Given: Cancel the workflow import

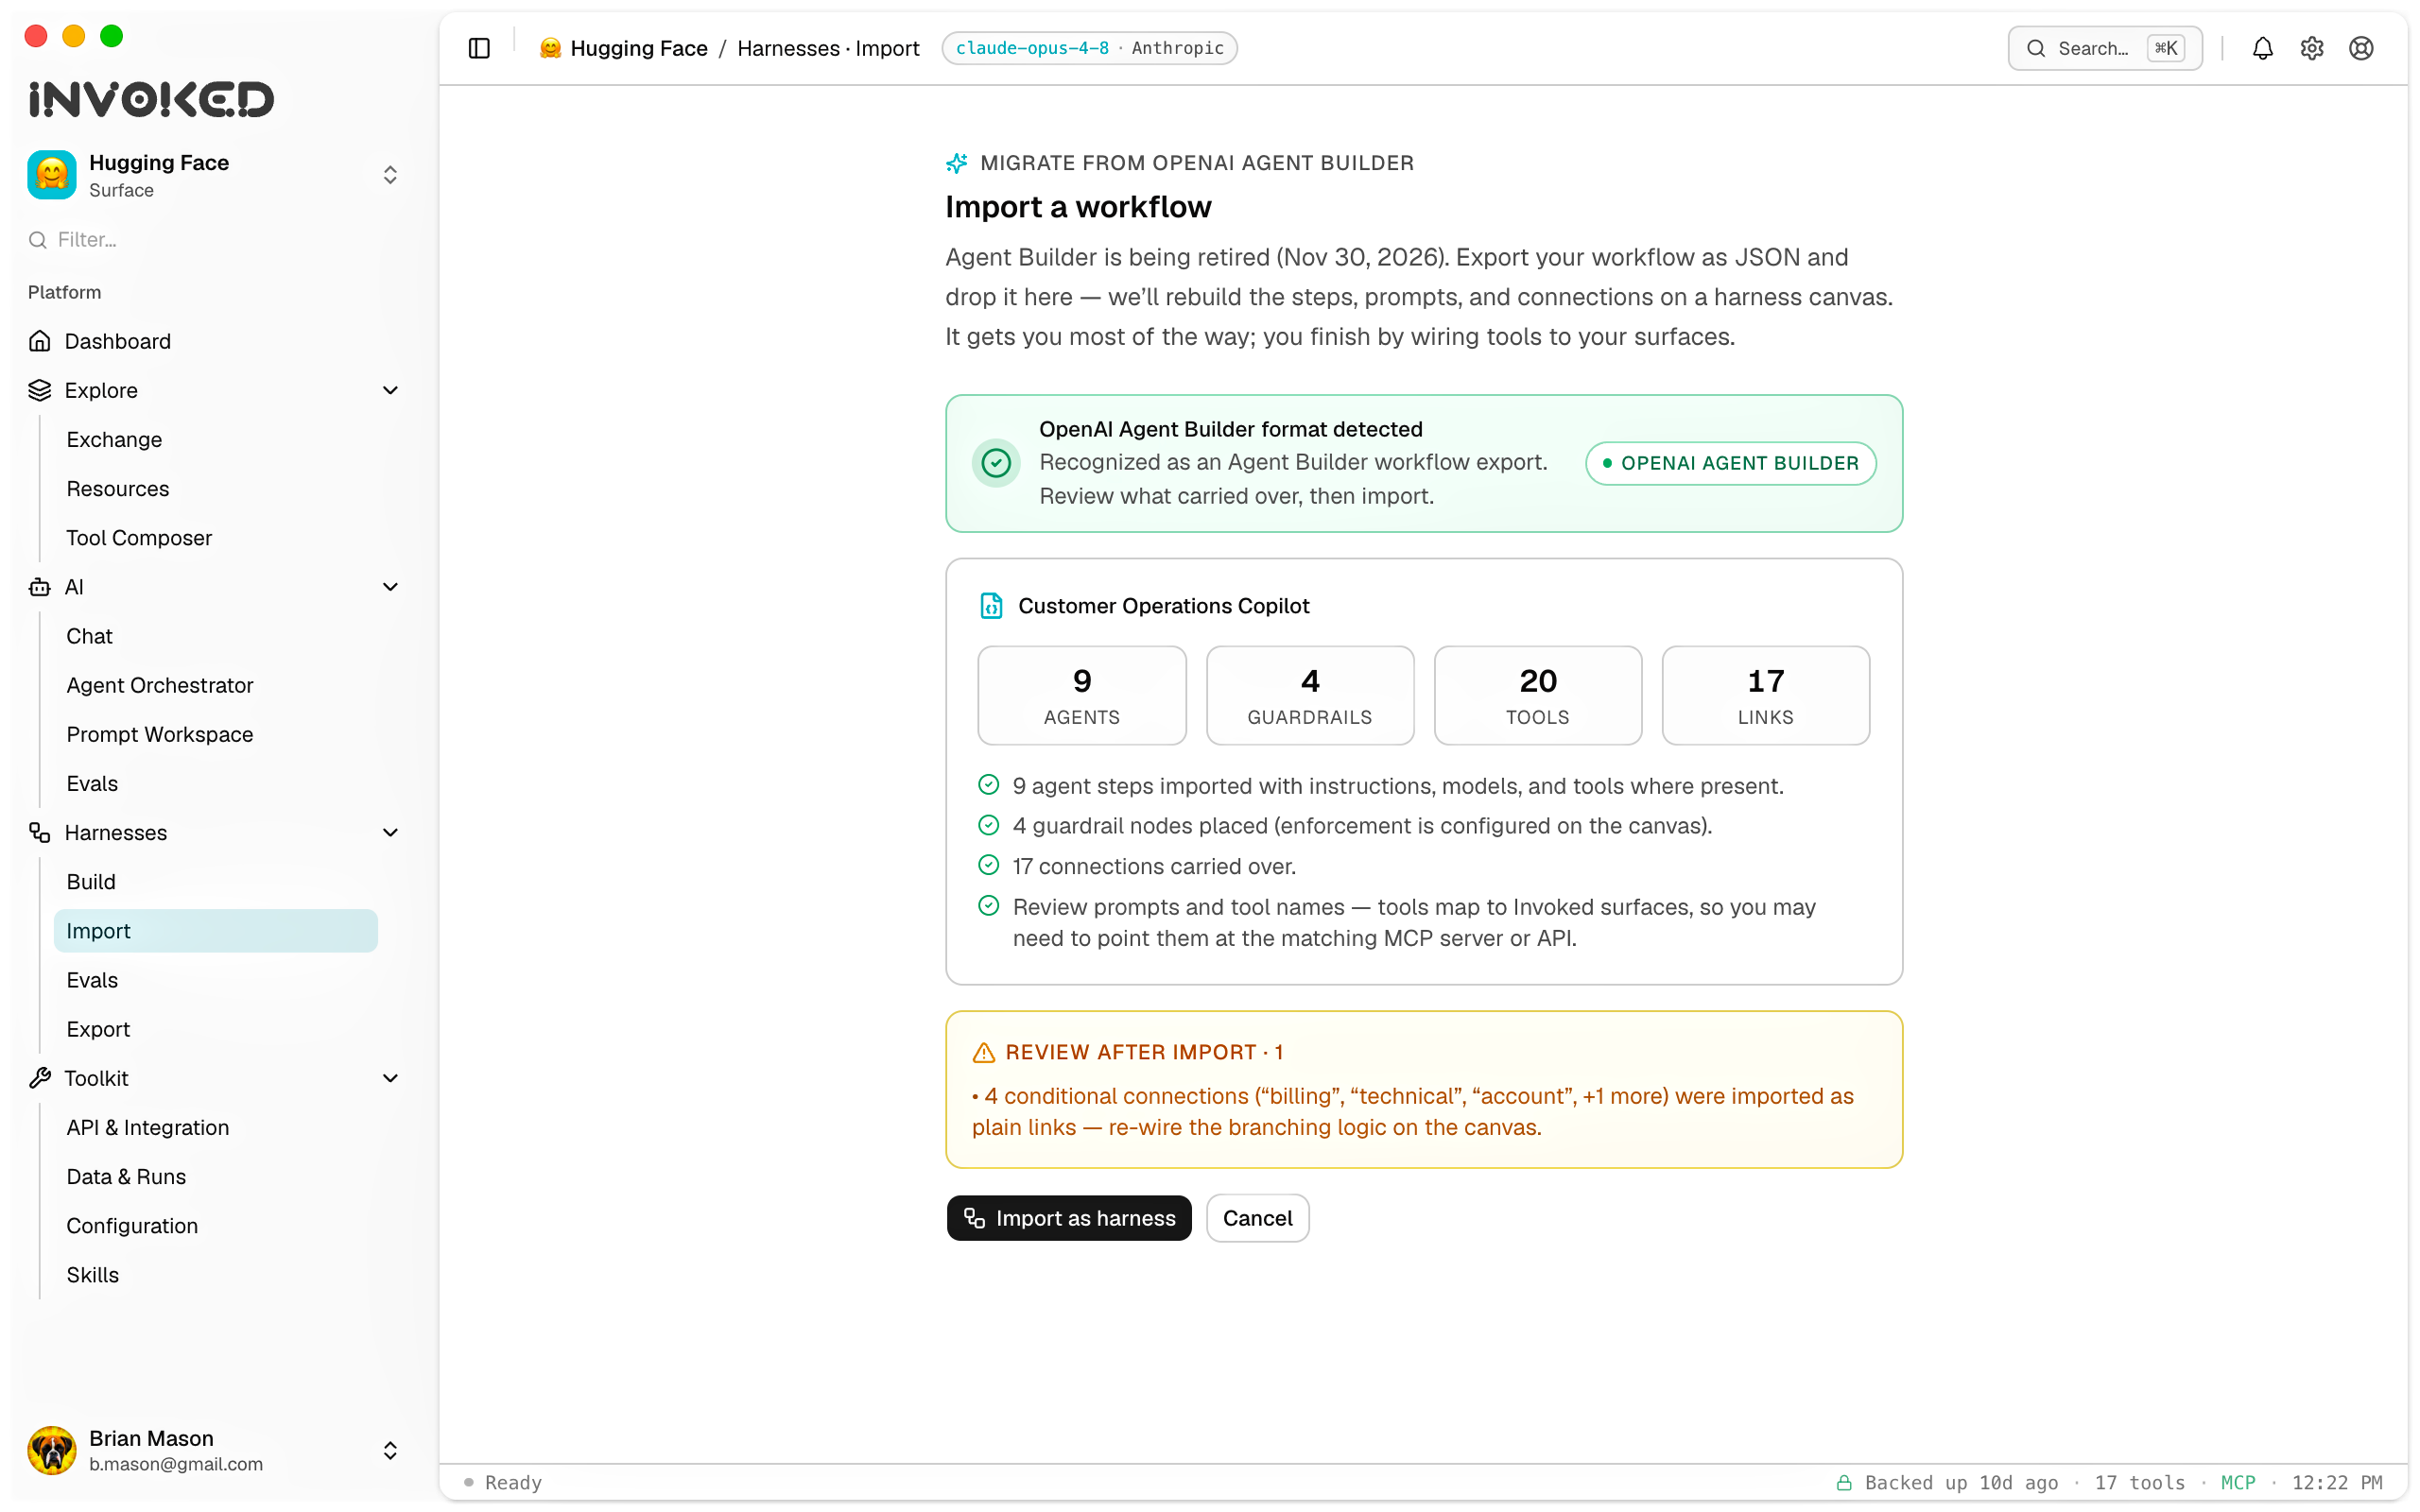Looking at the screenshot, I should pyautogui.click(x=1257, y=1218).
